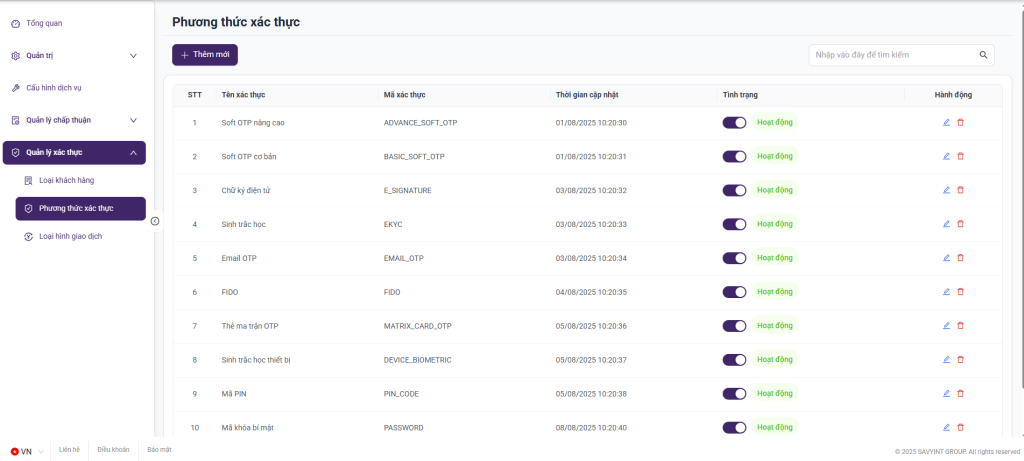This screenshot has width=1024, height=461.
Task: Click the edit icon for FIDO row
Action: point(946,292)
